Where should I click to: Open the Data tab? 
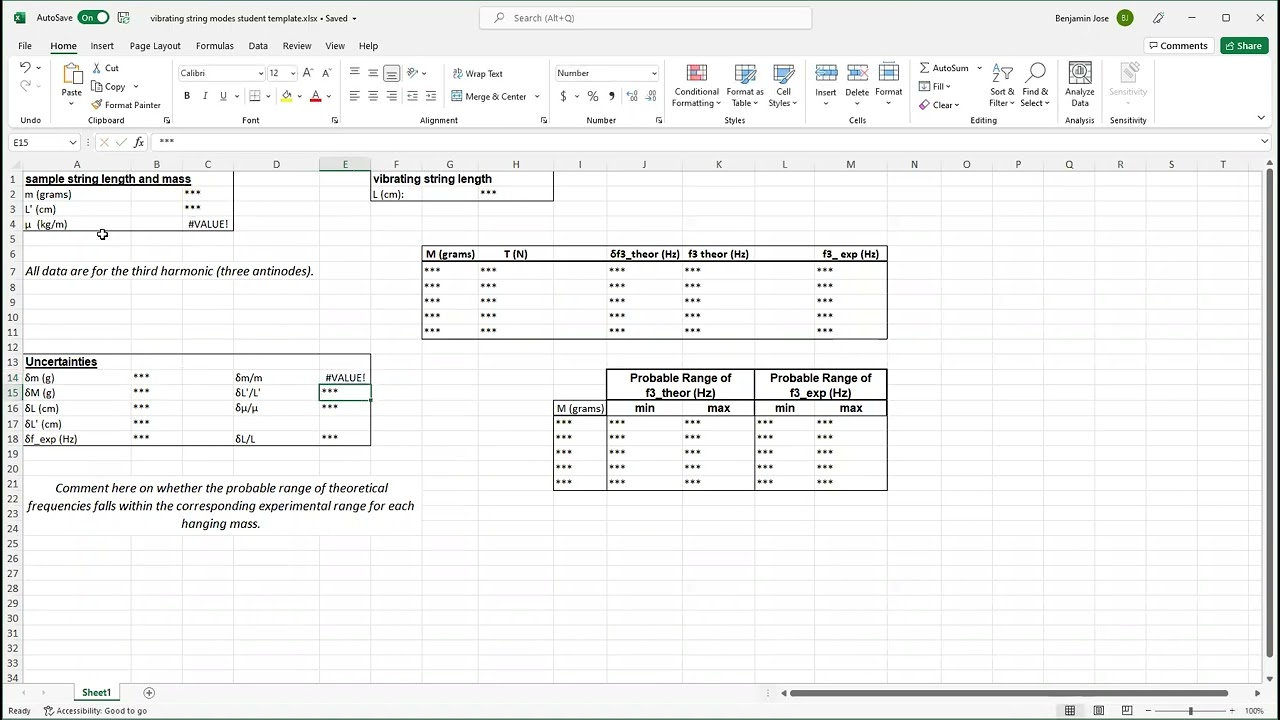258,46
